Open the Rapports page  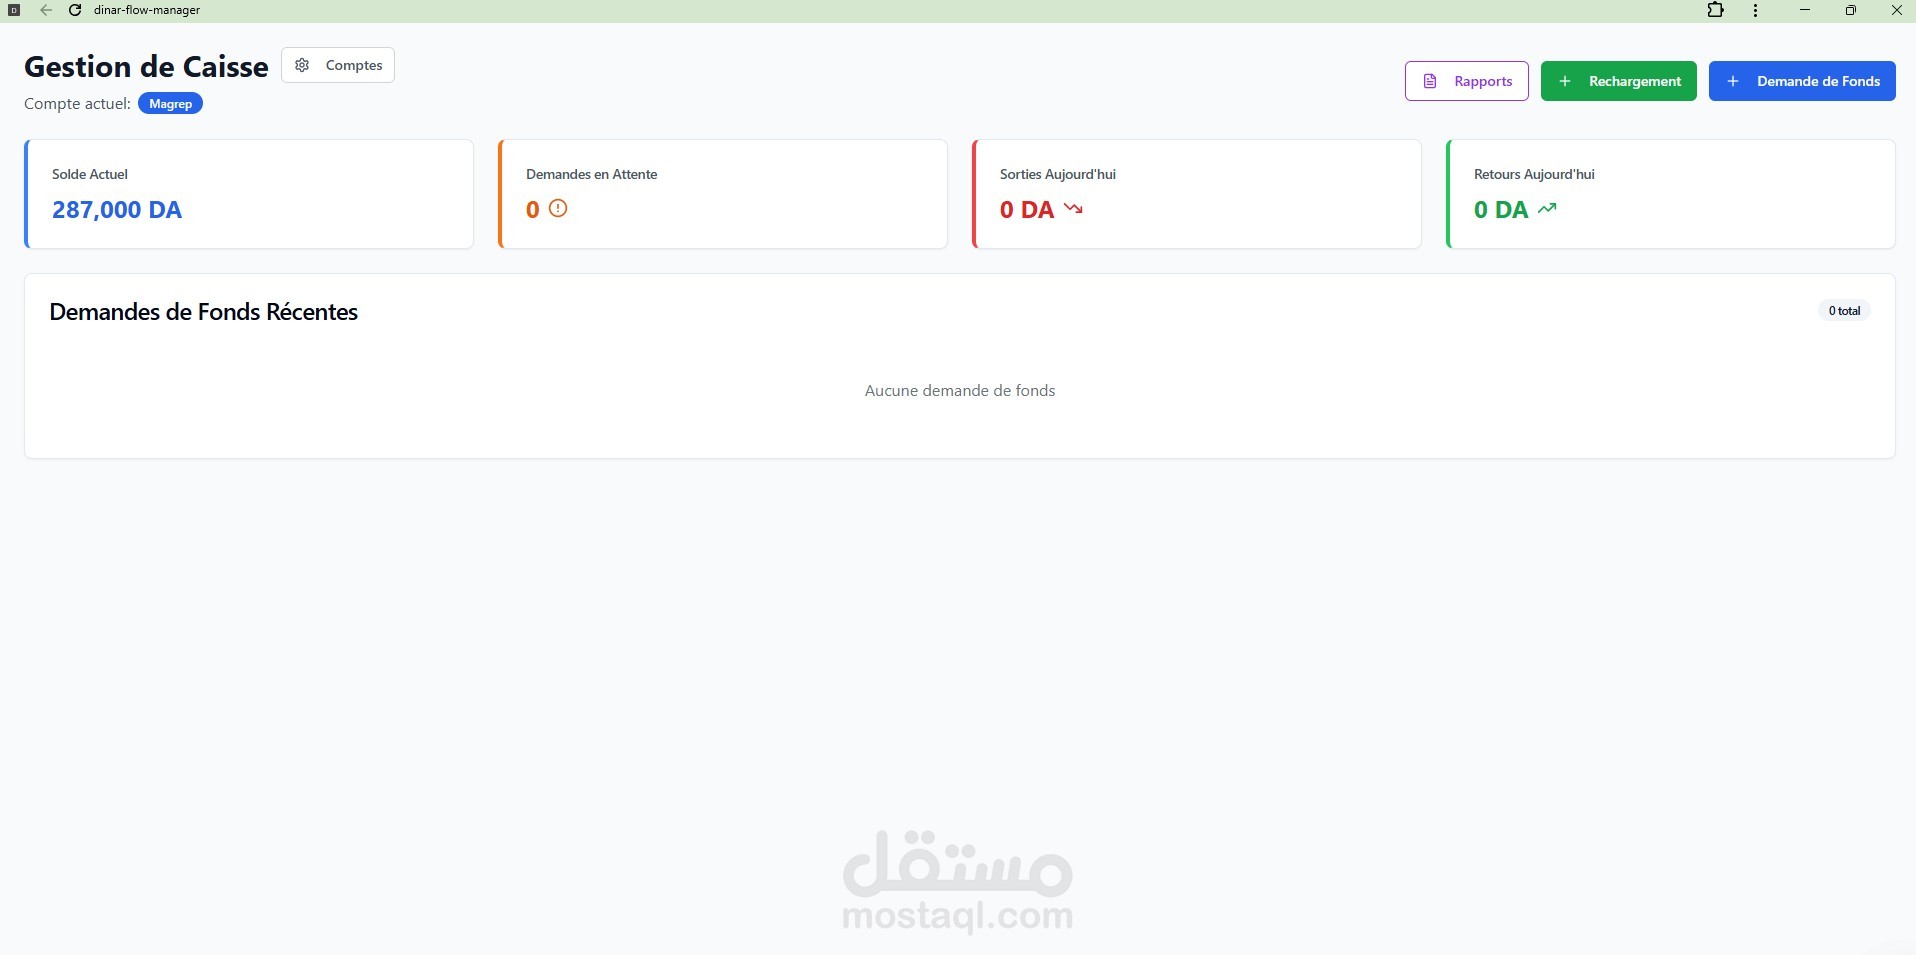[1466, 81]
